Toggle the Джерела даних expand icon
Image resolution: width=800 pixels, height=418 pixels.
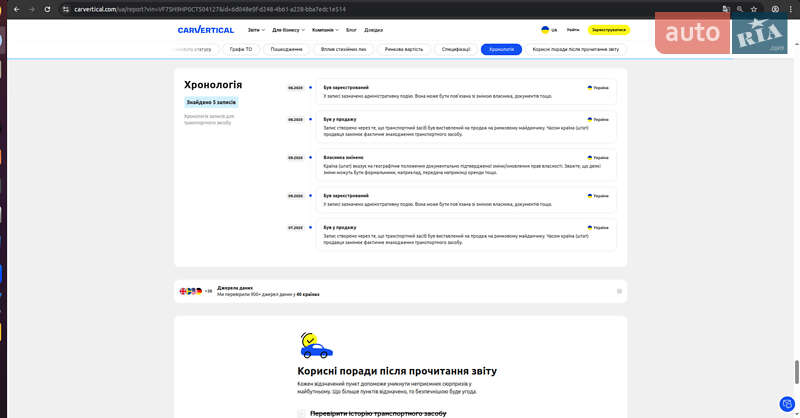click(x=619, y=291)
